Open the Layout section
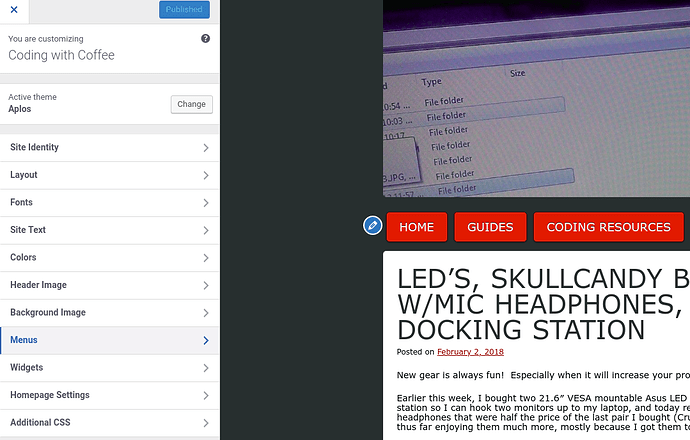The width and height of the screenshot is (690, 440). click(110, 175)
